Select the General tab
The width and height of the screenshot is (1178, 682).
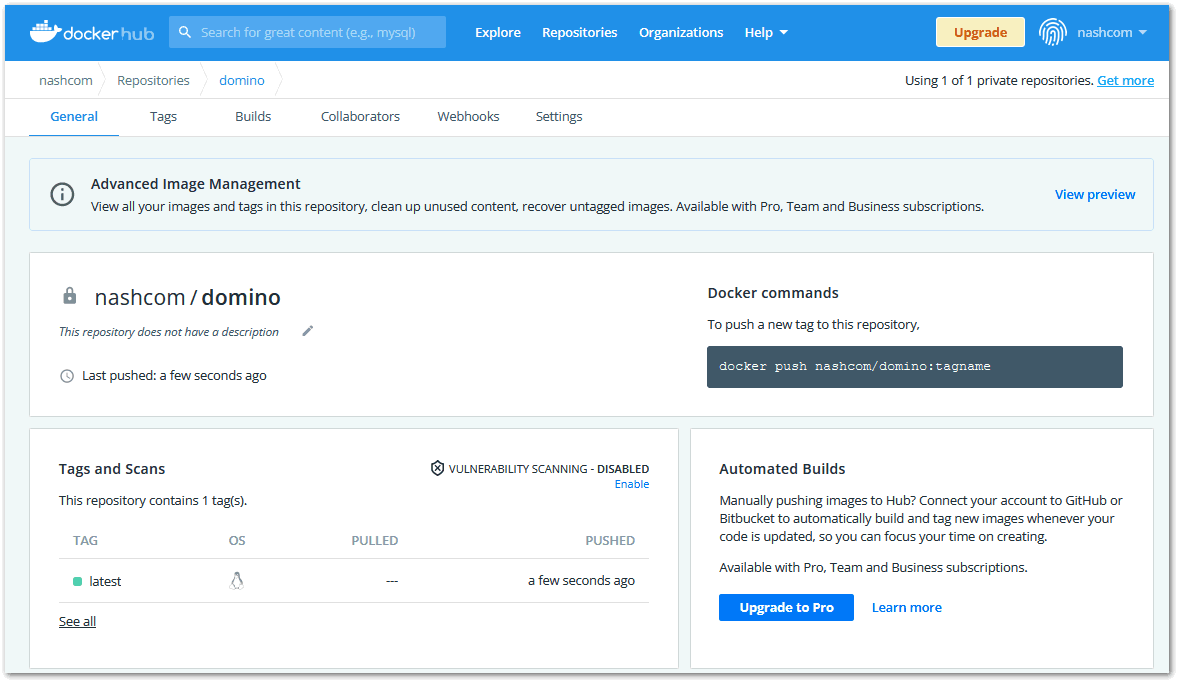click(74, 116)
